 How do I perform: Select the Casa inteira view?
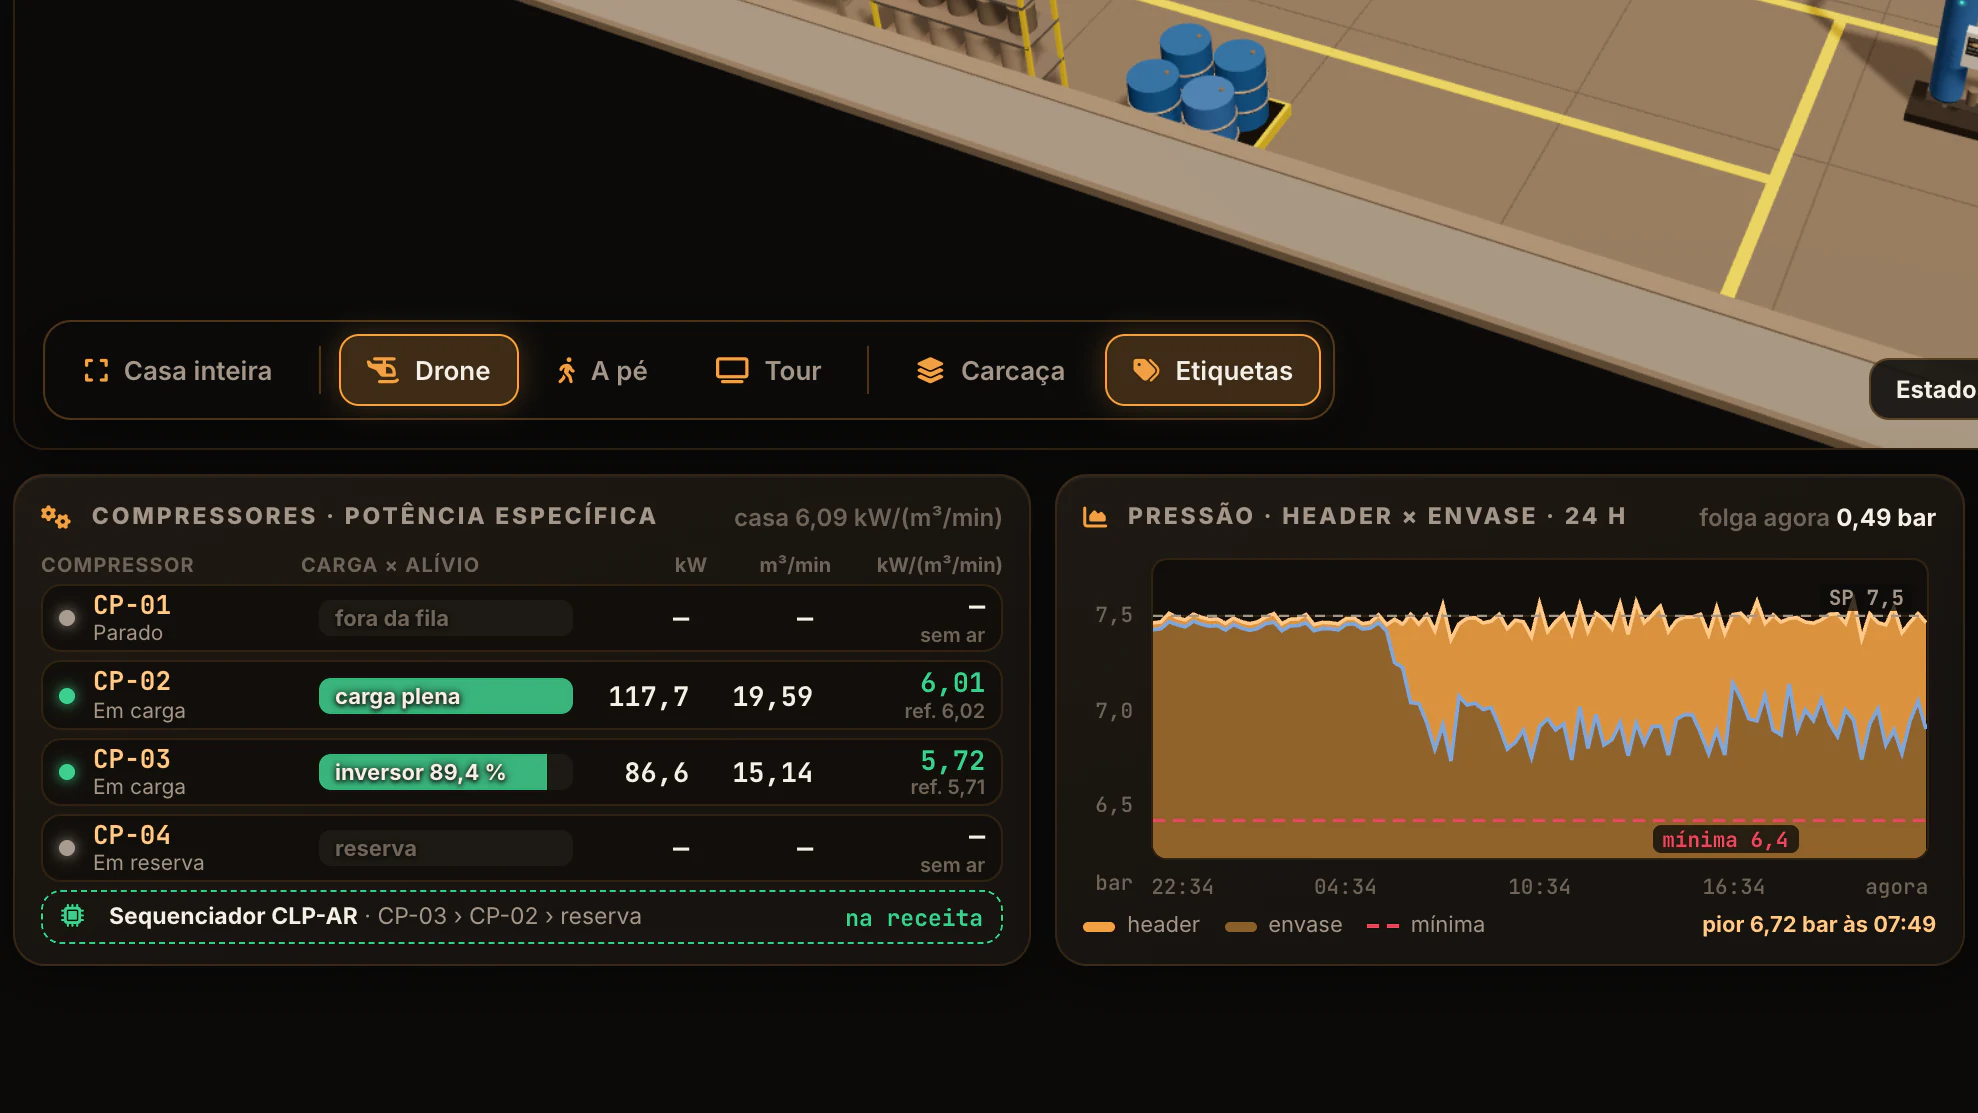click(178, 370)
